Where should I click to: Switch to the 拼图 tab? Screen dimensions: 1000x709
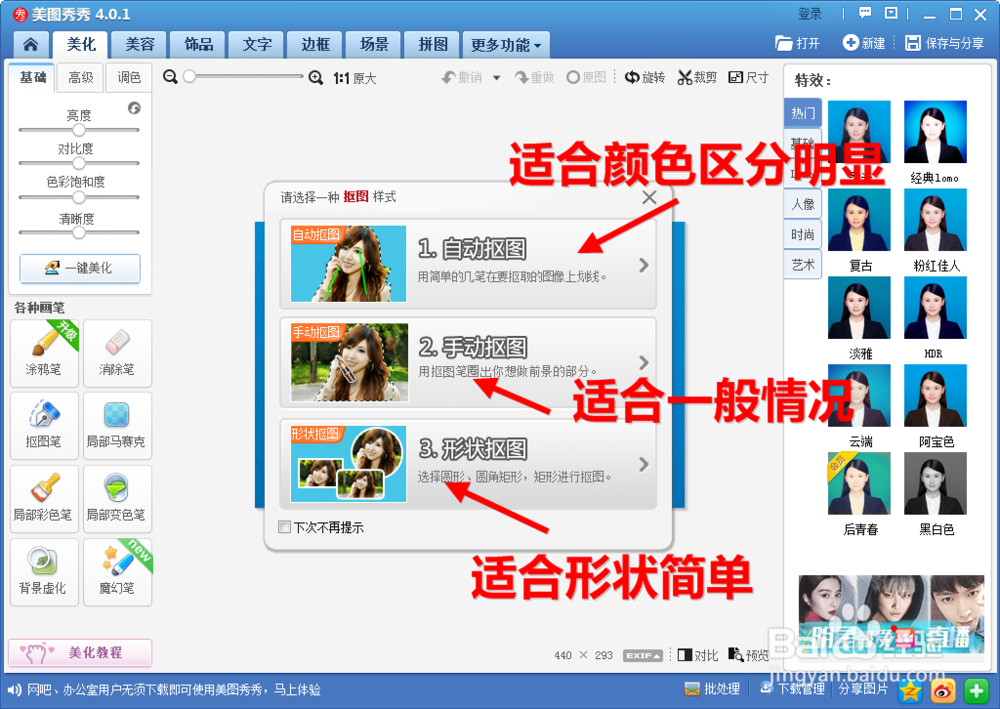433,45
